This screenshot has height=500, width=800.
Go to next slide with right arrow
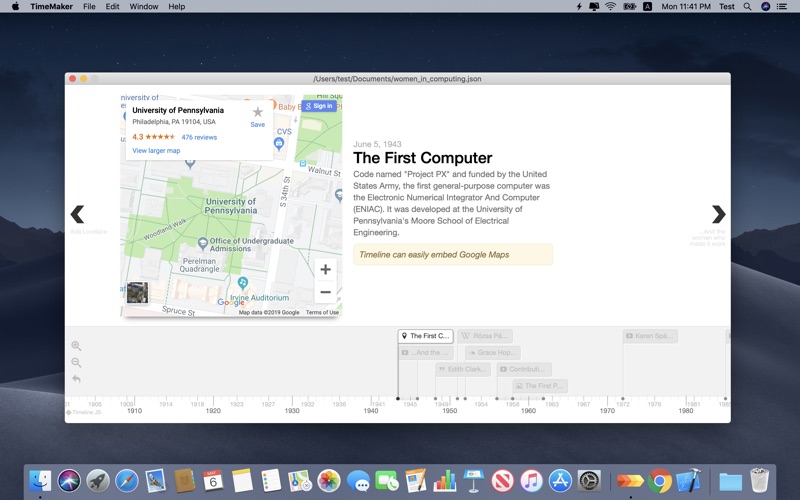tap(718, 214)
